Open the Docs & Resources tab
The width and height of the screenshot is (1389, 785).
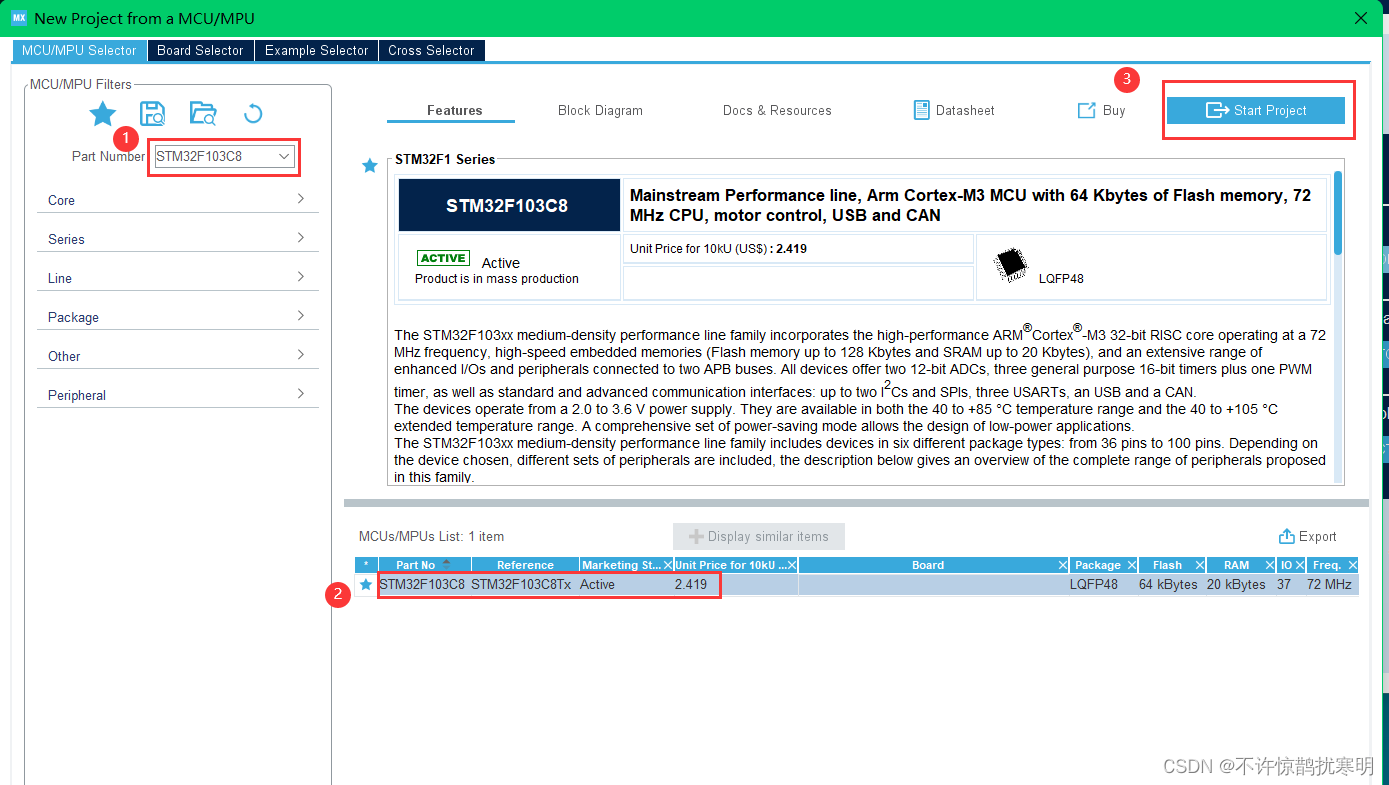click(x=777, y=110)
